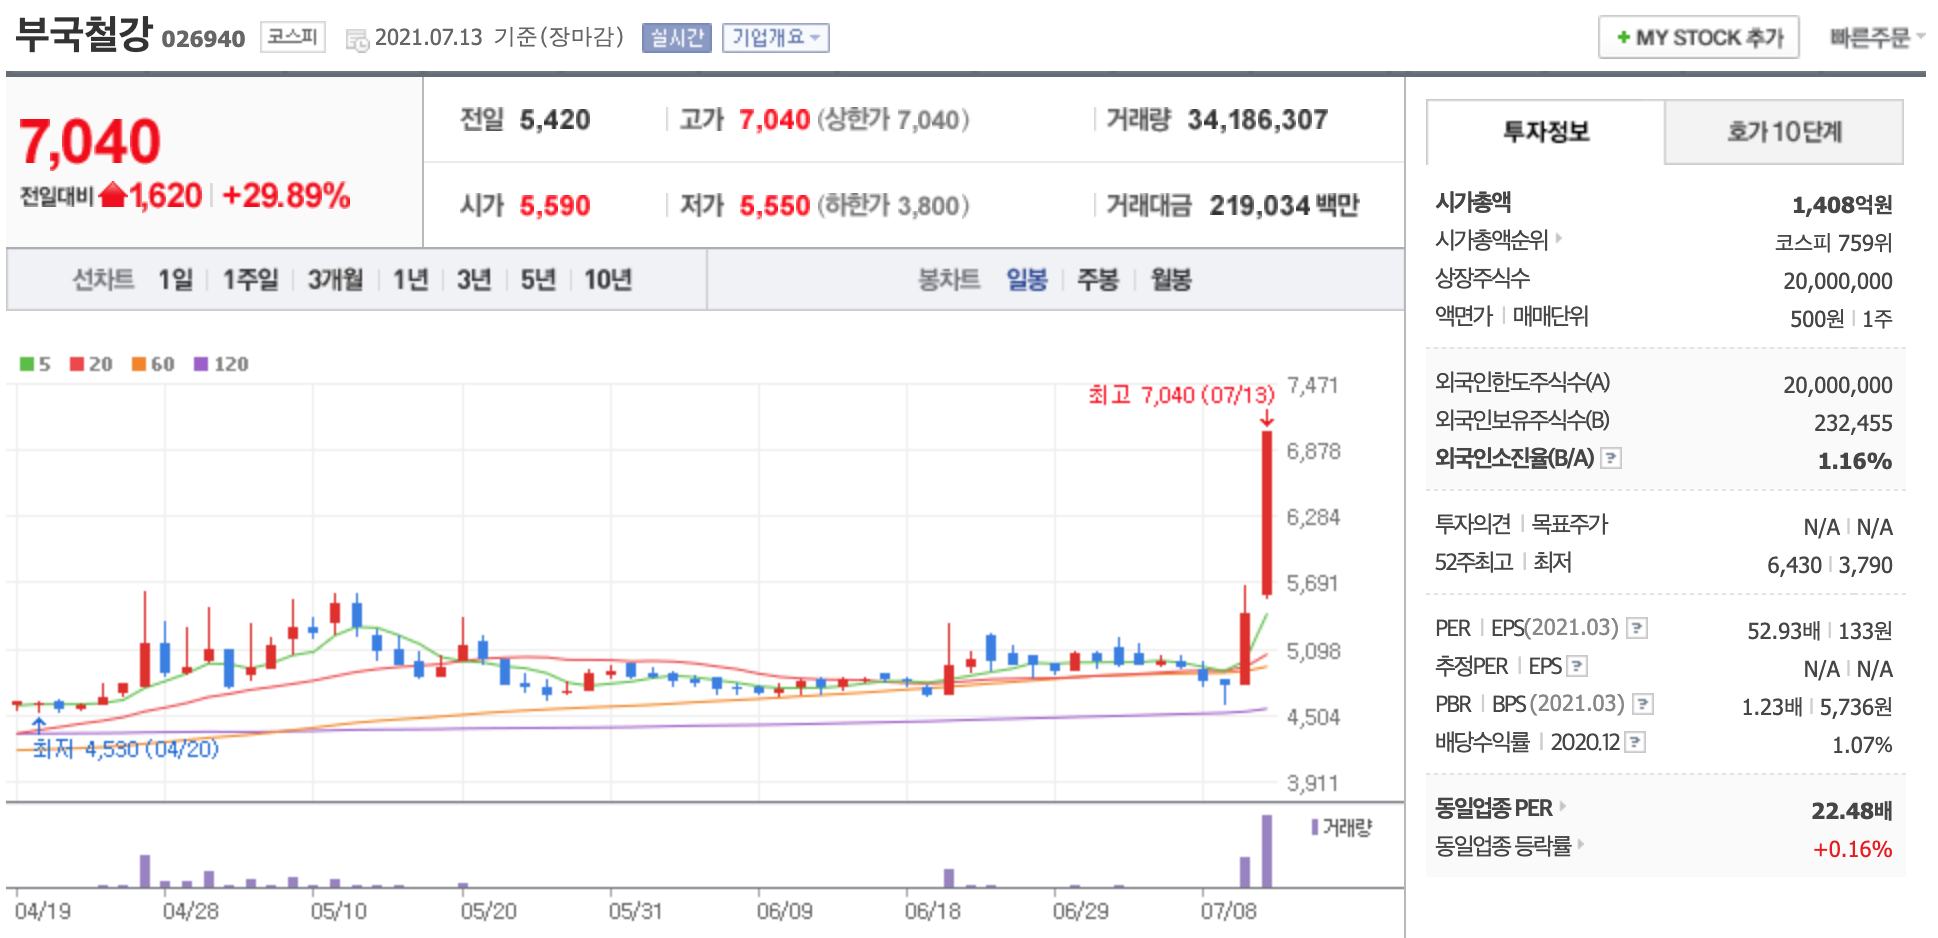Click the +0.16% sector change value

pyautogui.click(x=1853, y=849)
